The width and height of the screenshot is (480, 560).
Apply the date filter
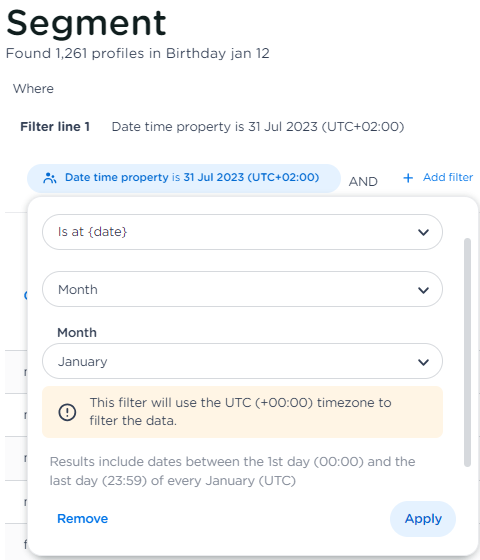tap(423, 519)
